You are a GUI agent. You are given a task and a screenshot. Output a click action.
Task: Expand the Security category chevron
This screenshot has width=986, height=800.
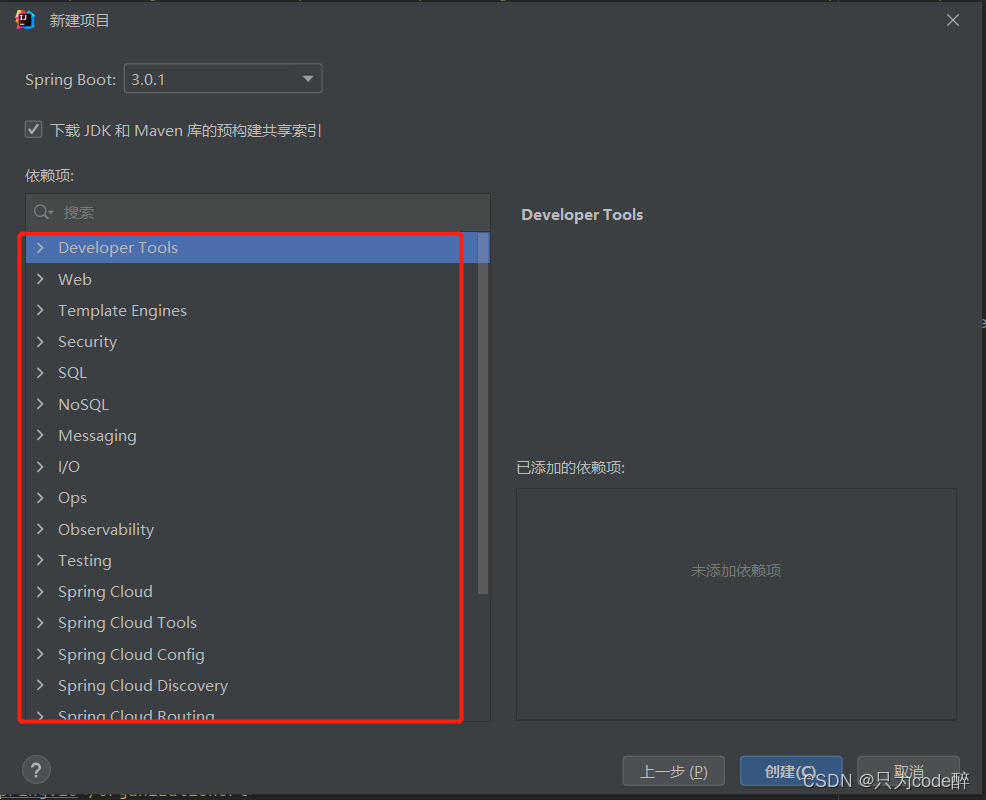(x=40, y=342)
